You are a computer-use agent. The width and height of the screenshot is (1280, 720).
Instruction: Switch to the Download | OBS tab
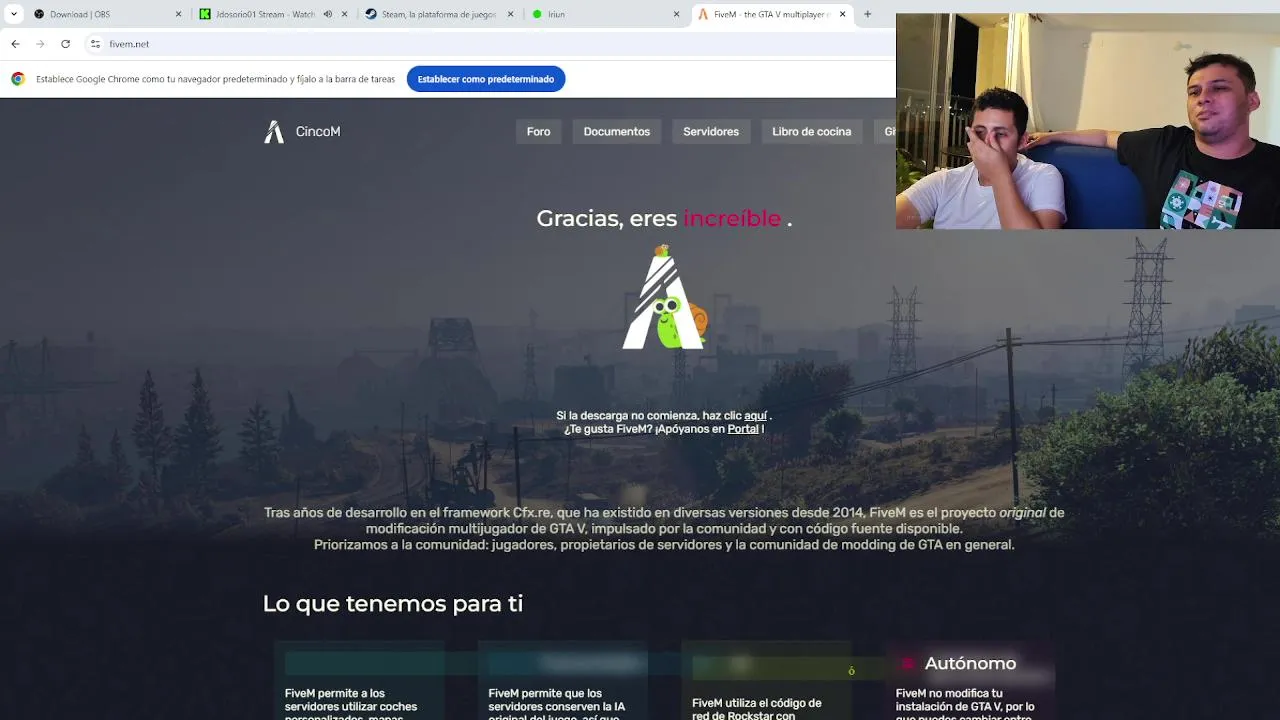(x=107, y=14)
